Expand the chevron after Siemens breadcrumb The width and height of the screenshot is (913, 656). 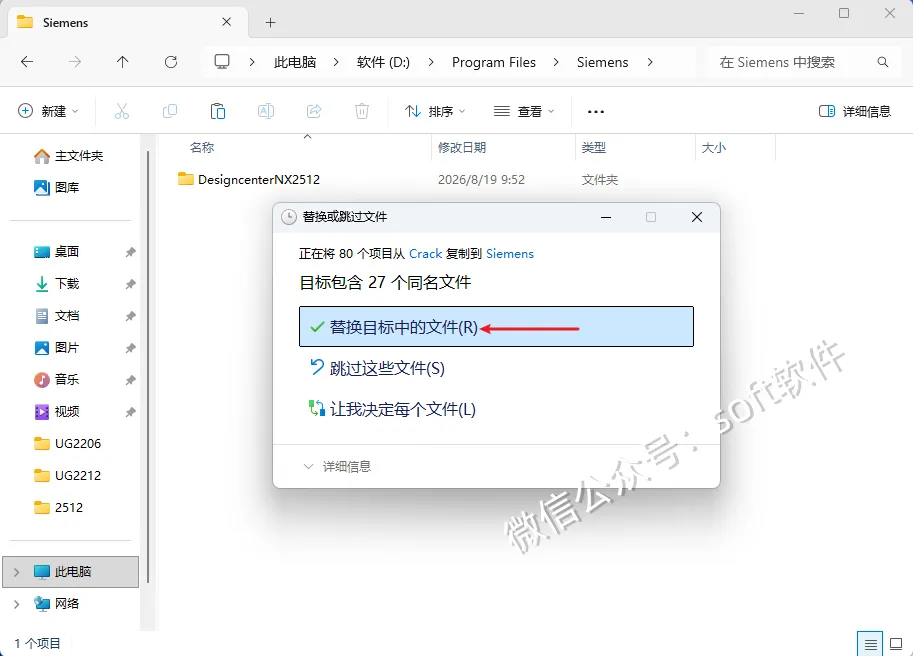click(x=650, y=62)
